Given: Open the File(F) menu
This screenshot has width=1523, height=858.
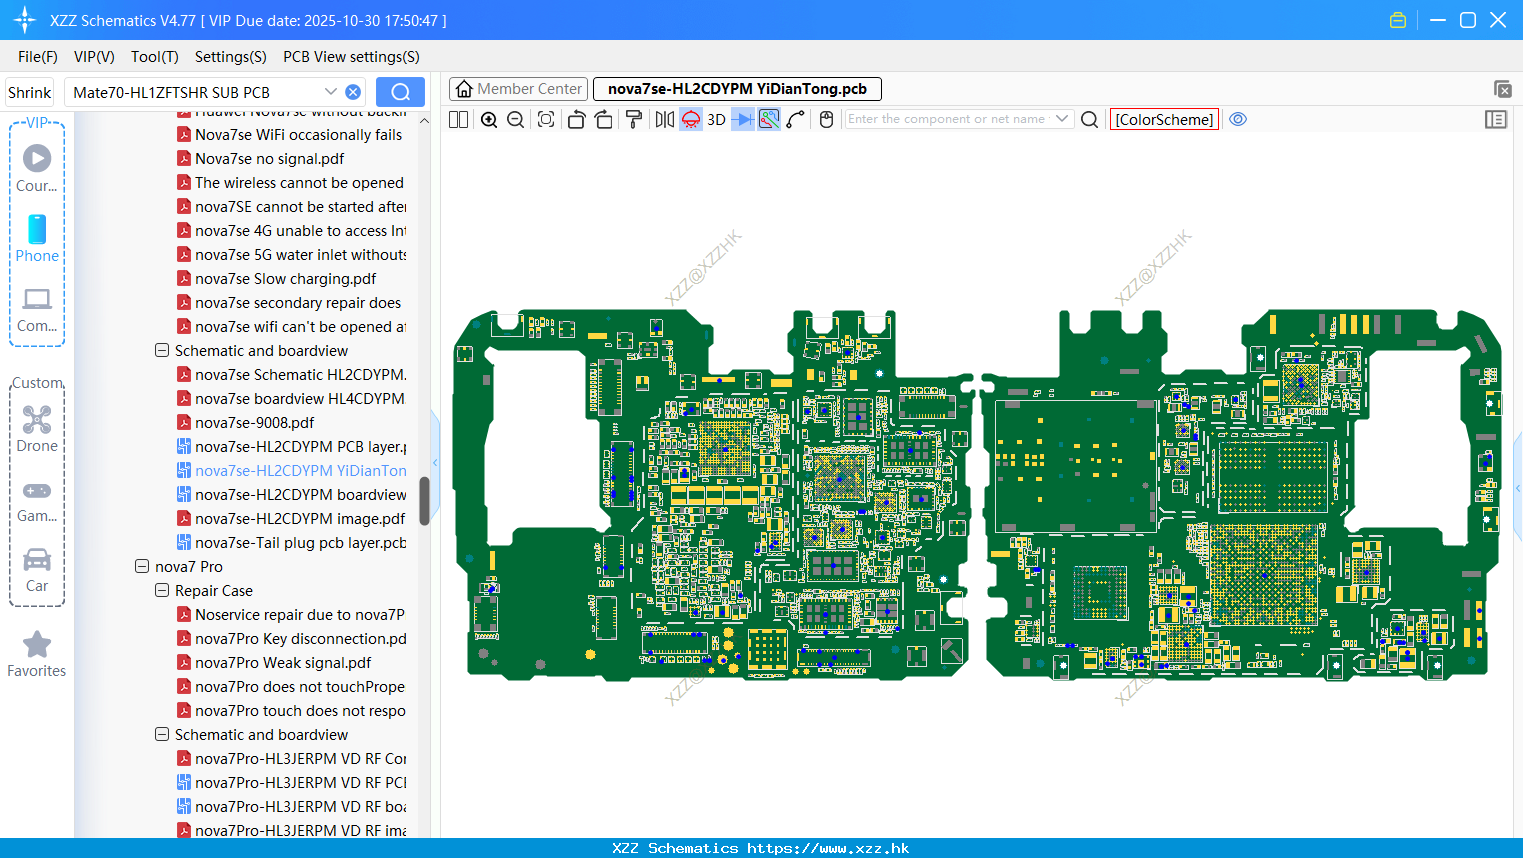Looking at the screenshot, I should coord(38,57).
